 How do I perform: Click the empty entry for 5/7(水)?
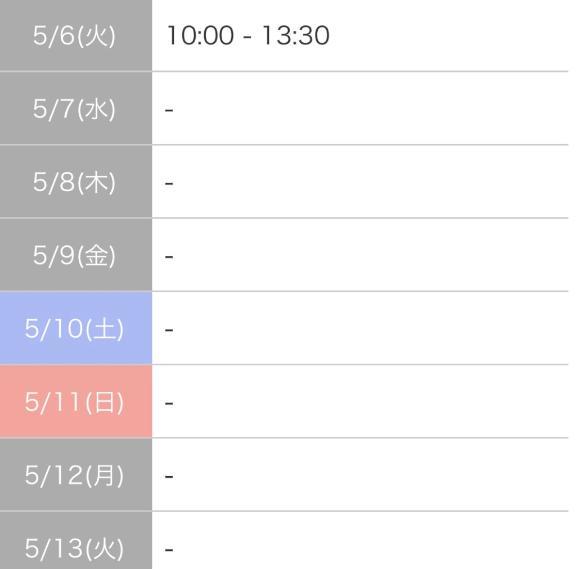point(360,109)
